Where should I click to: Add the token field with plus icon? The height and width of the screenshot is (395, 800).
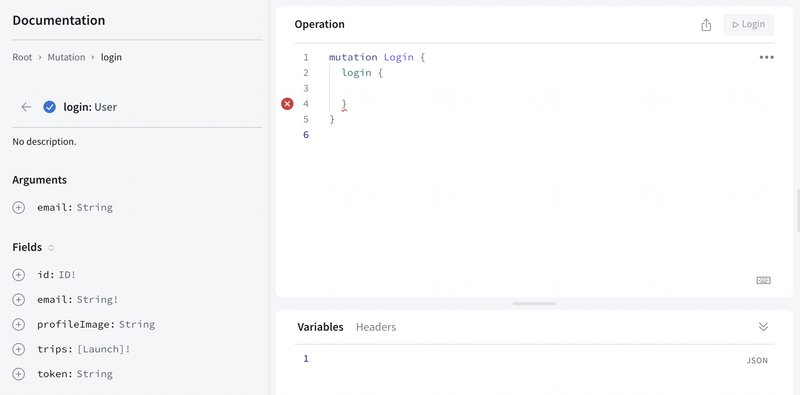(x=18, y=374)
